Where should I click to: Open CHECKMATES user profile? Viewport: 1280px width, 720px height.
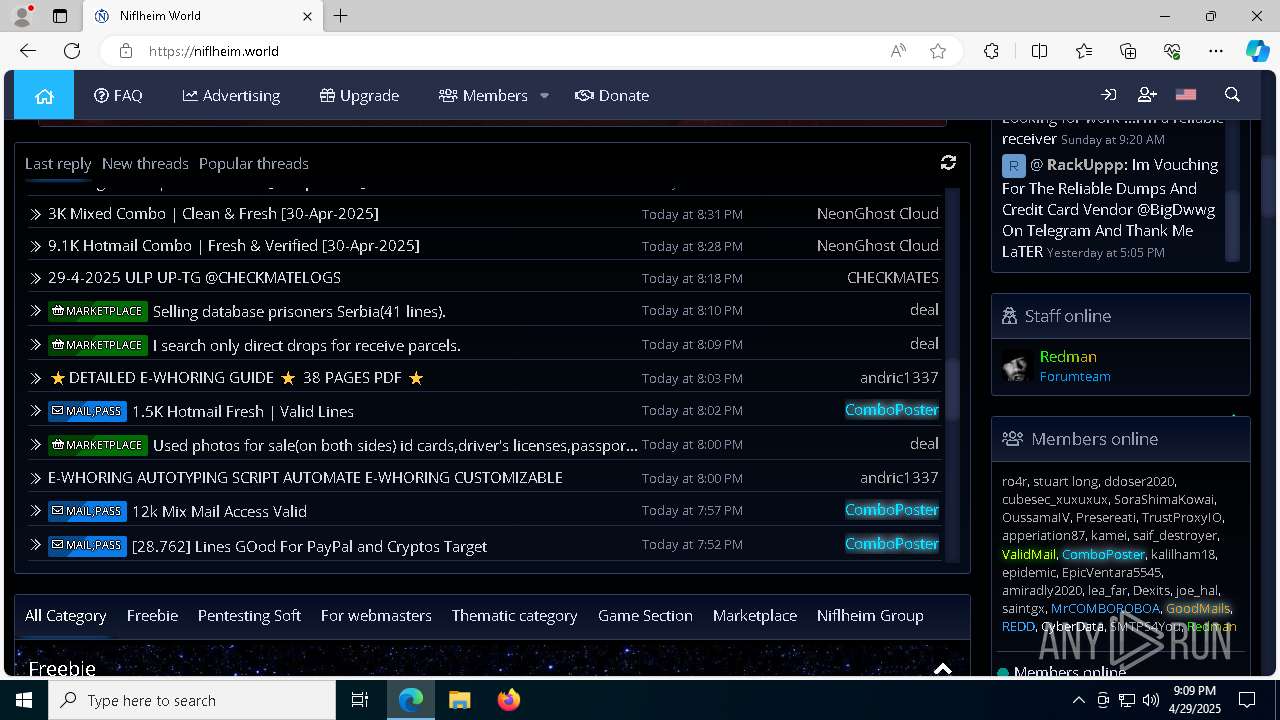[893, 277]
